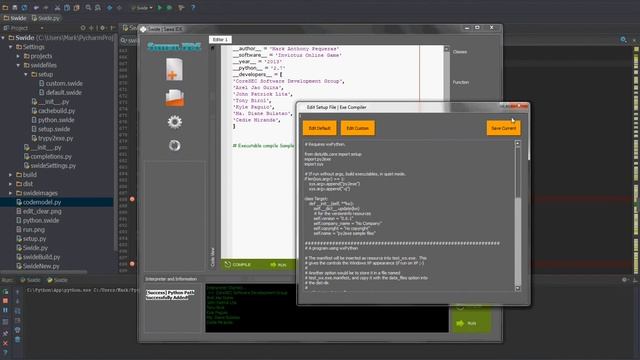
Task: Click Run in the Swide editor bar
Action: click(x=278, y=265)
